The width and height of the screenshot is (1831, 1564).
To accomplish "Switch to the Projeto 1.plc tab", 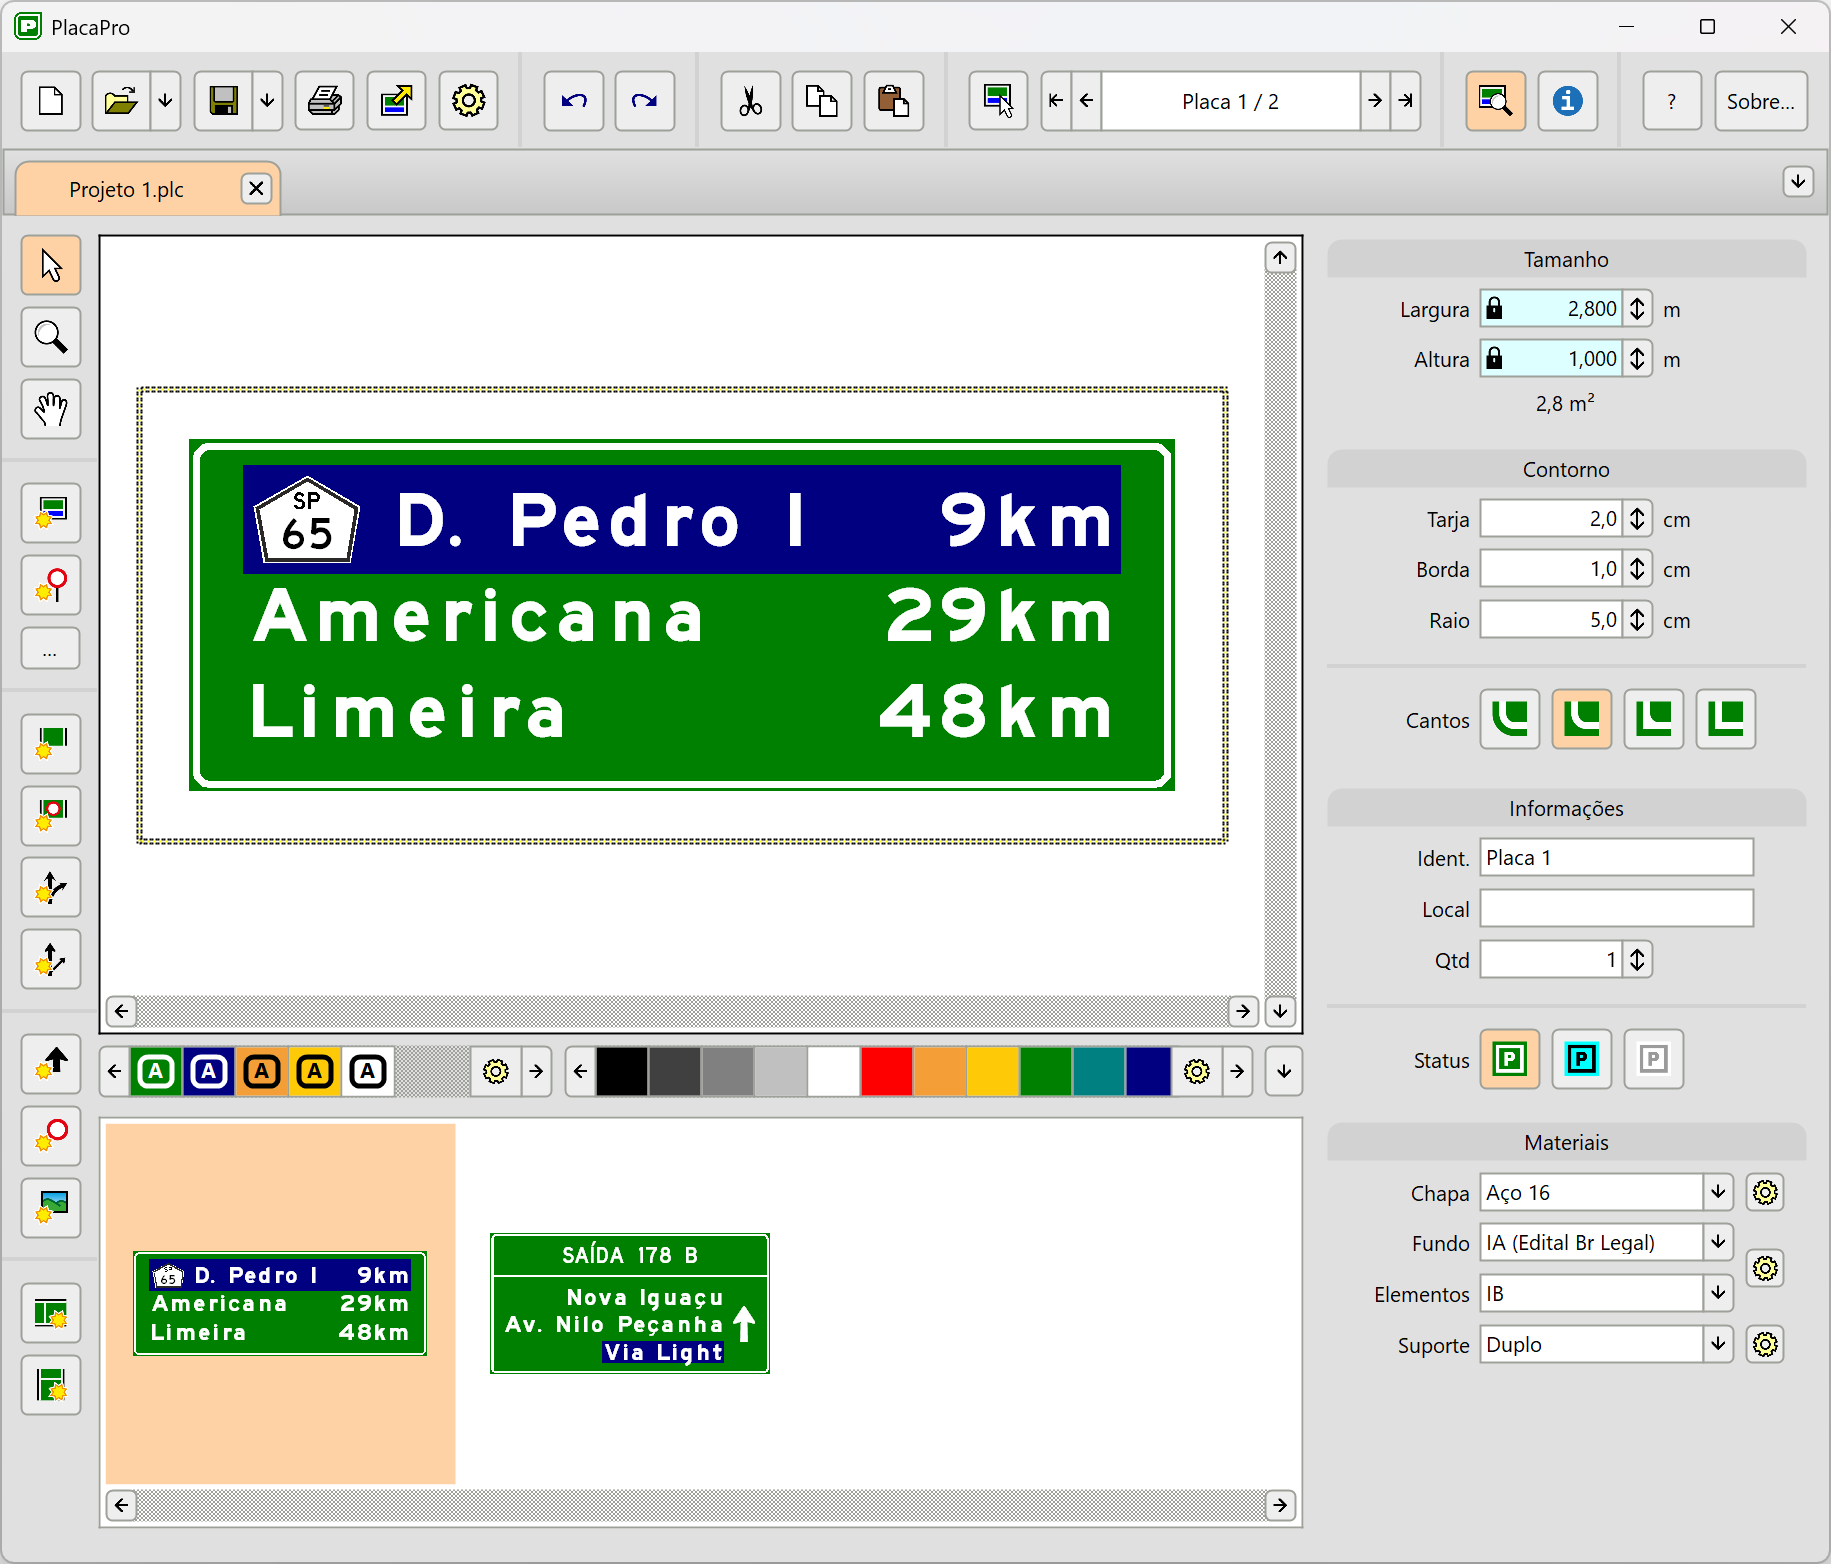I will [127, 190].
